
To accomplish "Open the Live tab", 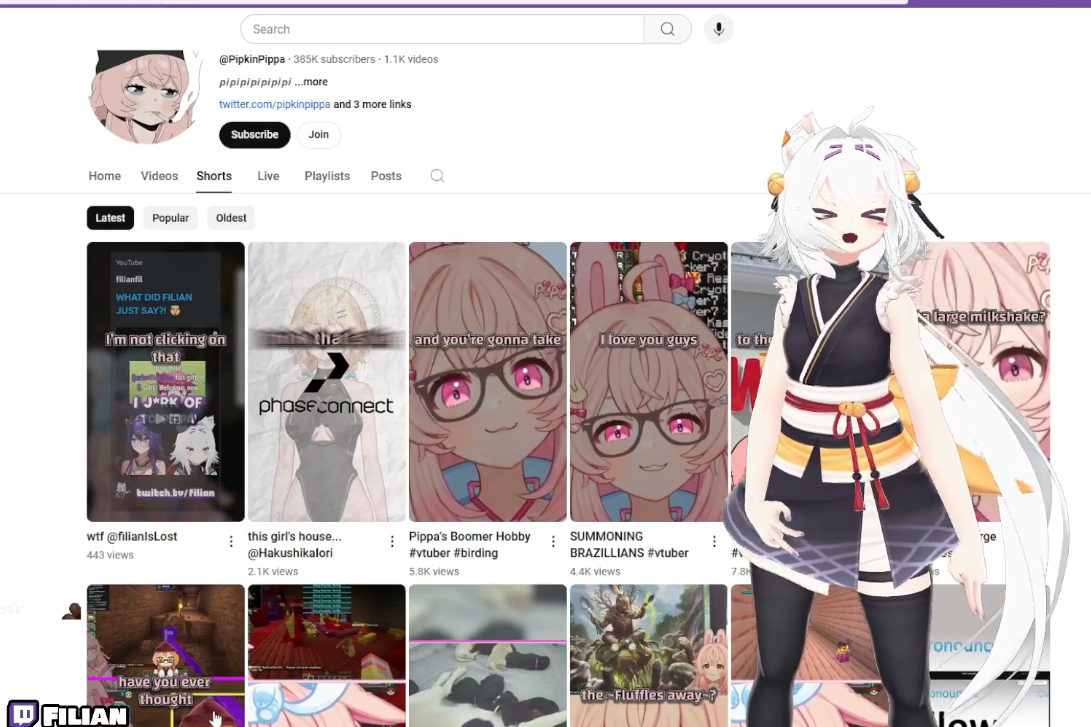I will [x=268, y=176].
